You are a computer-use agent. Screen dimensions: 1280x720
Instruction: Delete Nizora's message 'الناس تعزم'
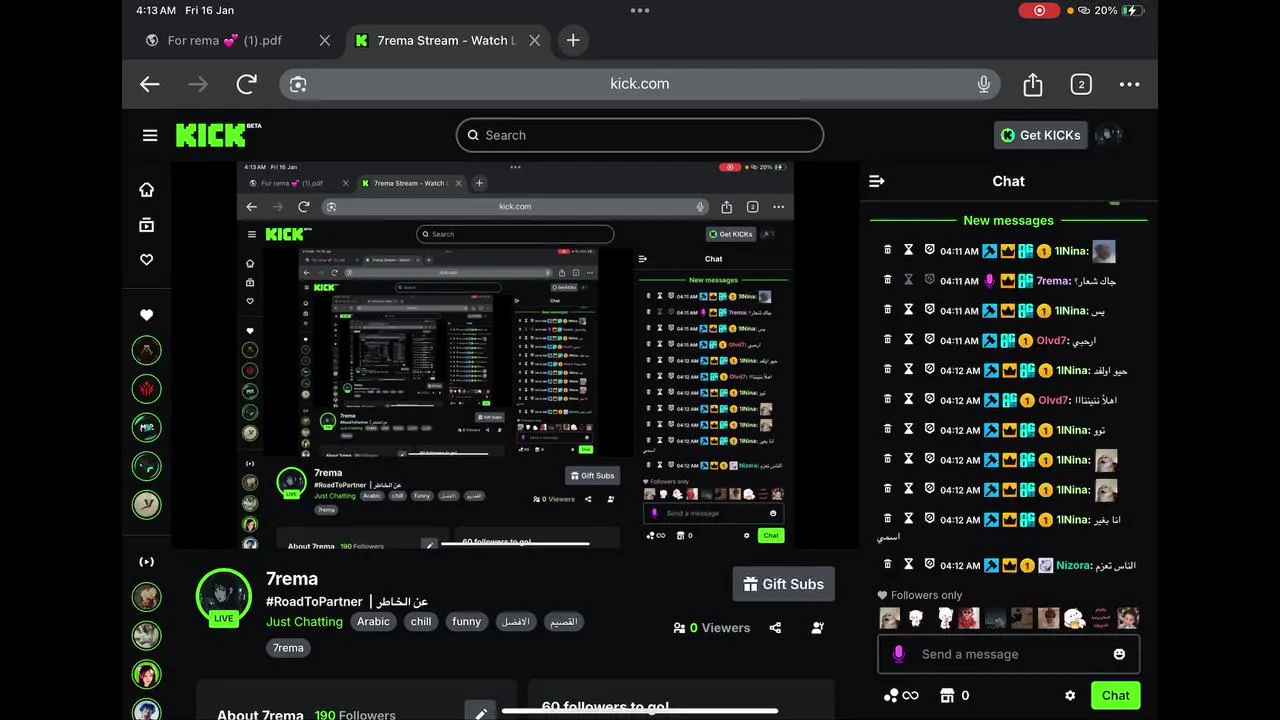click(887, 565)
